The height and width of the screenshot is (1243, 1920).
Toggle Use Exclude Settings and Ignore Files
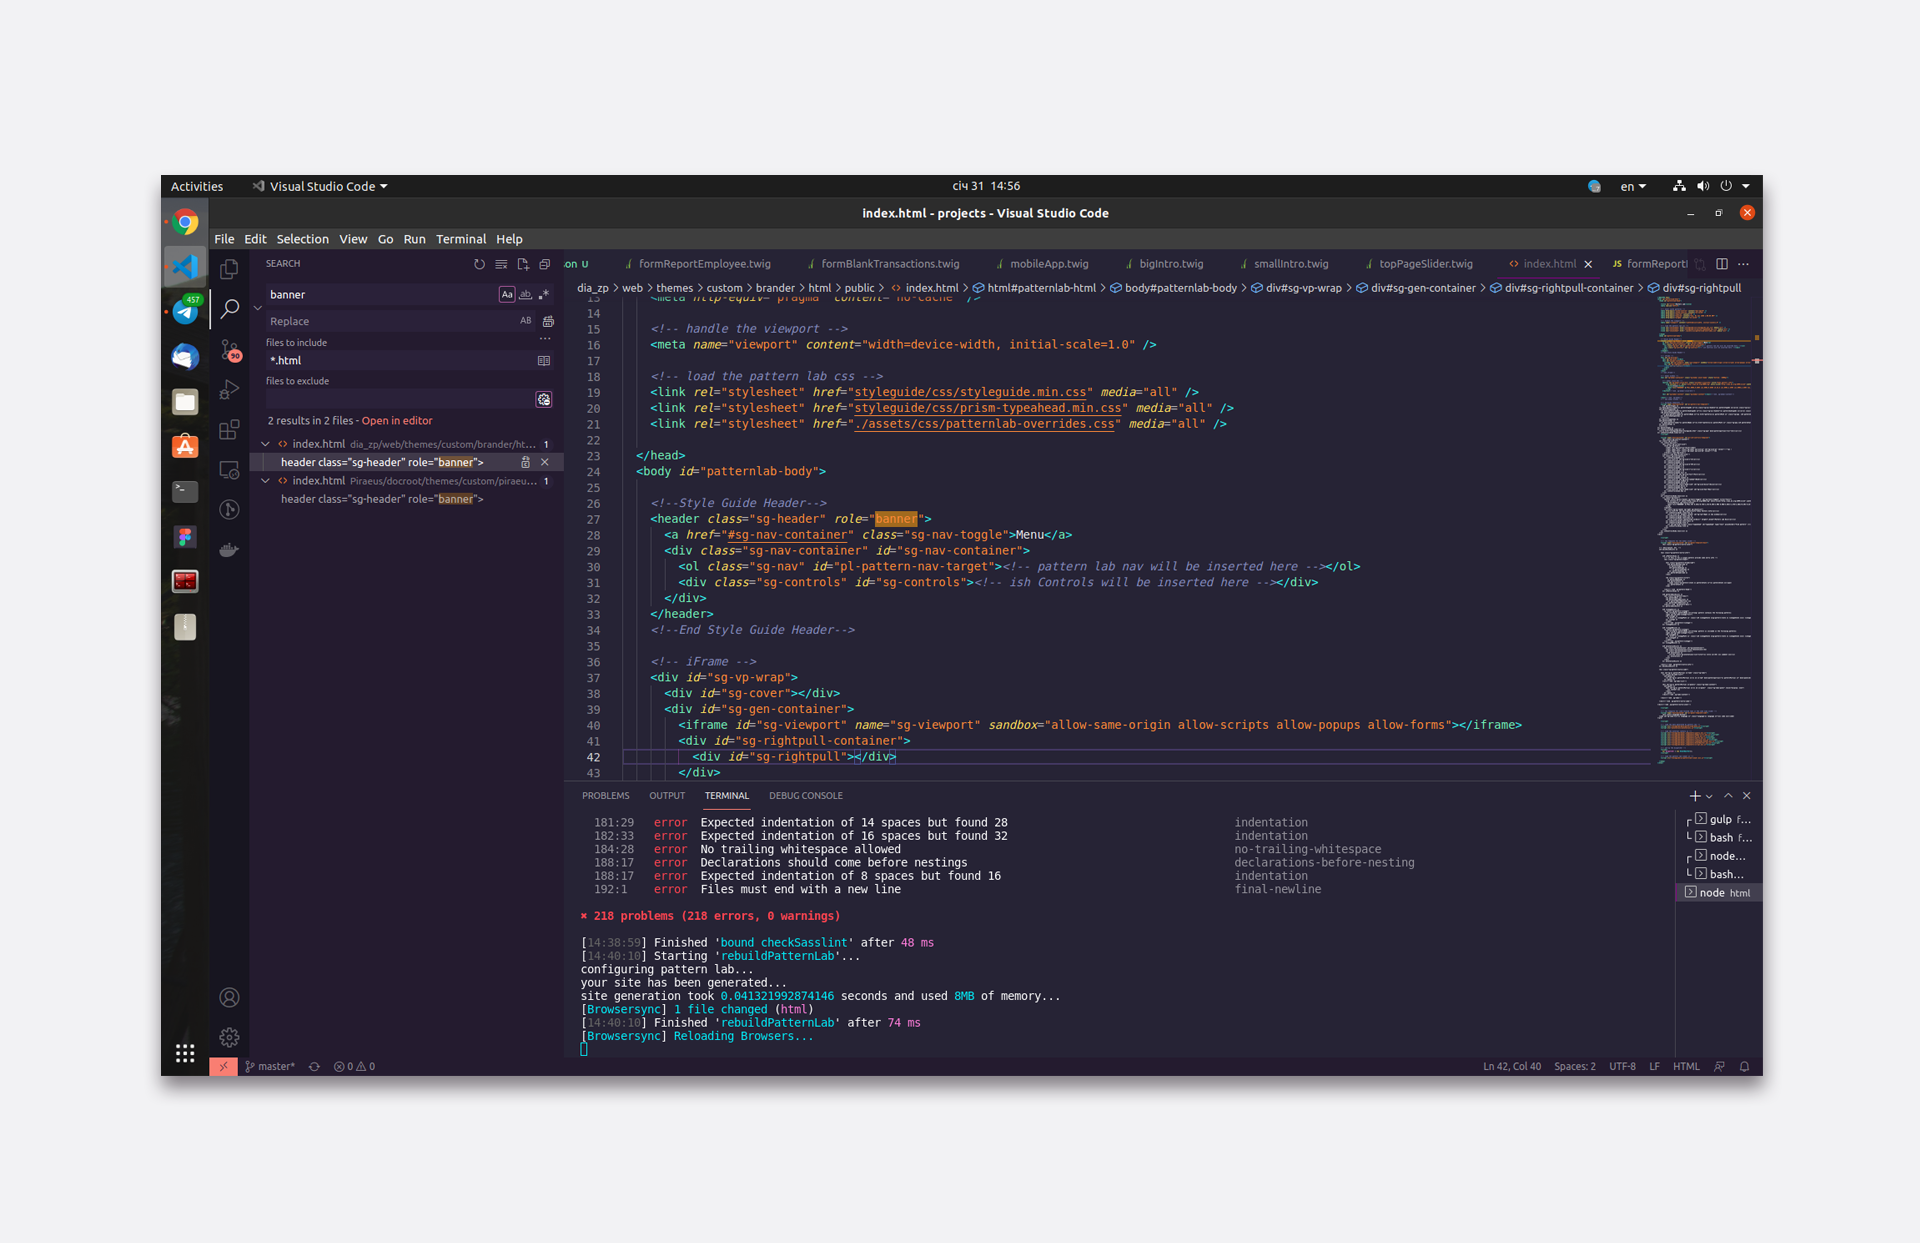[x=544, y=399]
